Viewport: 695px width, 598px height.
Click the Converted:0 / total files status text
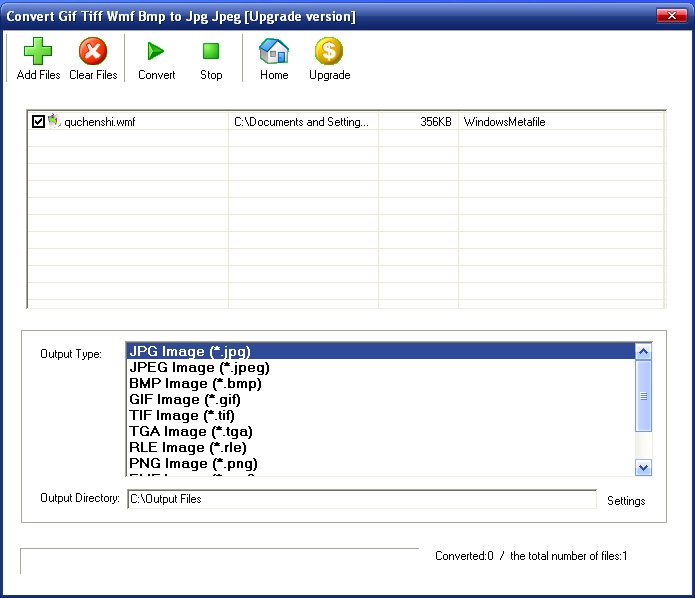531,556
